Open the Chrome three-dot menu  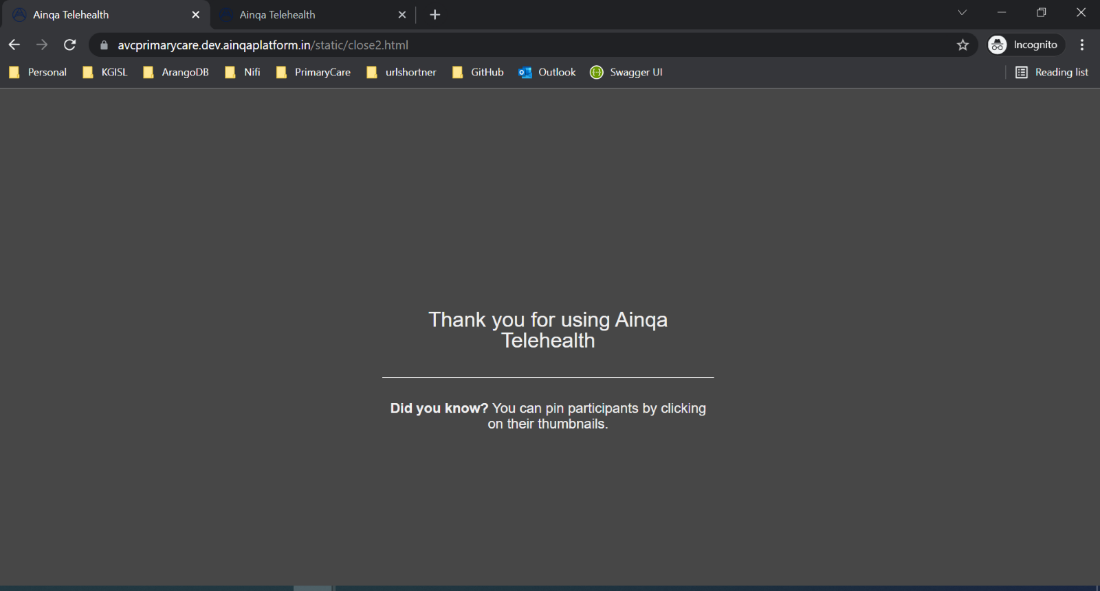[1082, 45]
